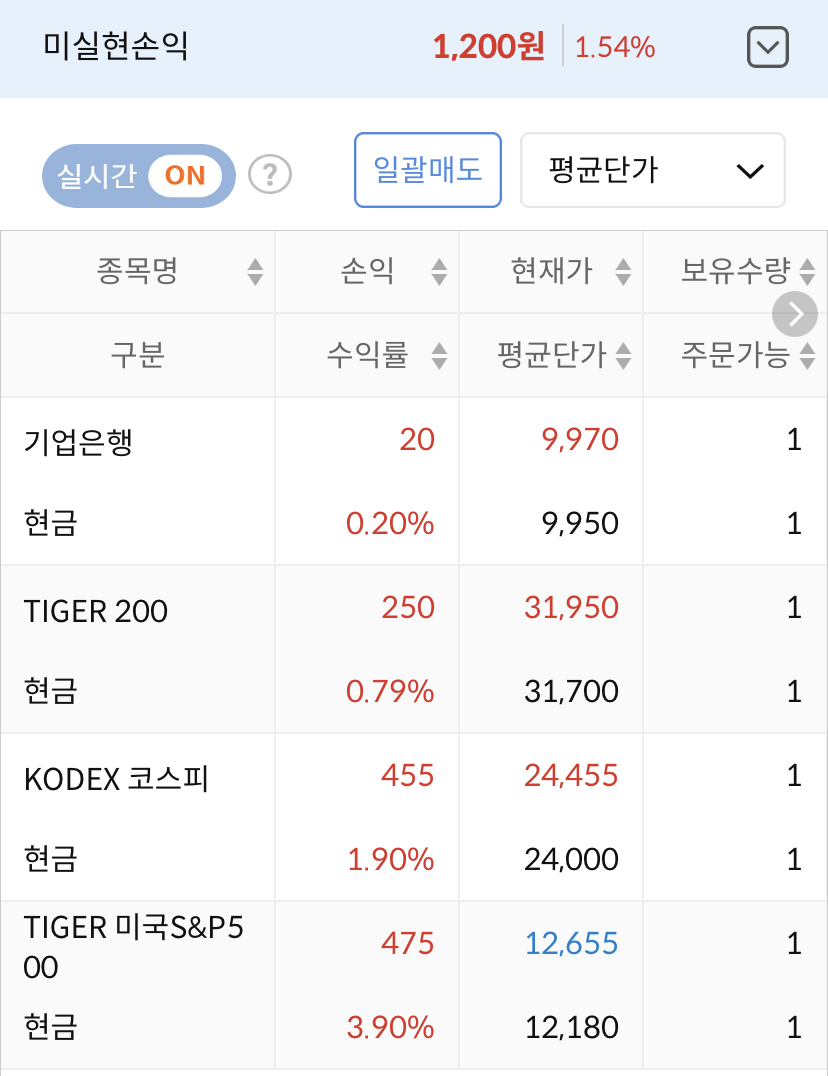Sort by 주문가능 column arrows
Screen dimensions: 828x1076
pos(807,355)
